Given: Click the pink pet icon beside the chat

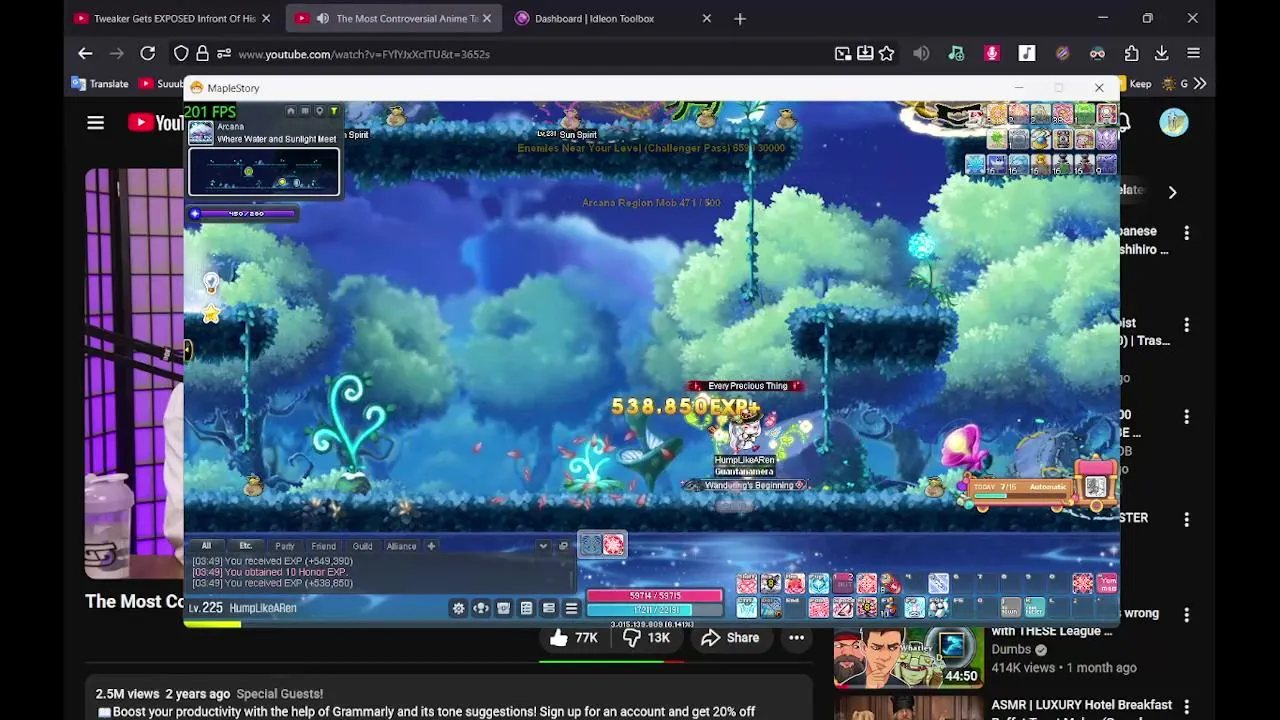Looking at the screenshot, I should pos(613,543).
